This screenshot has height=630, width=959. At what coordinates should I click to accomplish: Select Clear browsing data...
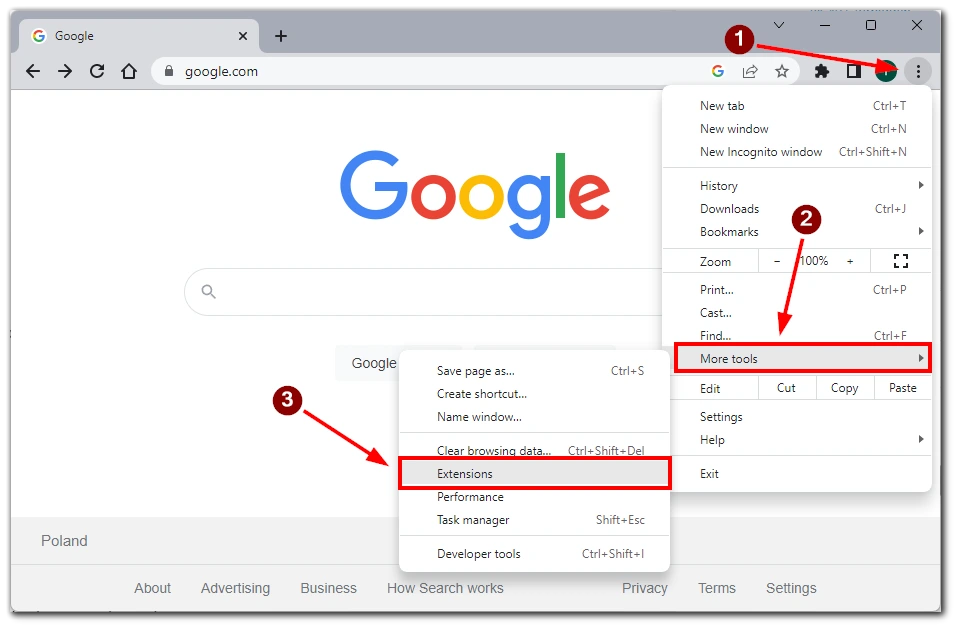click(x=535, y=450)
